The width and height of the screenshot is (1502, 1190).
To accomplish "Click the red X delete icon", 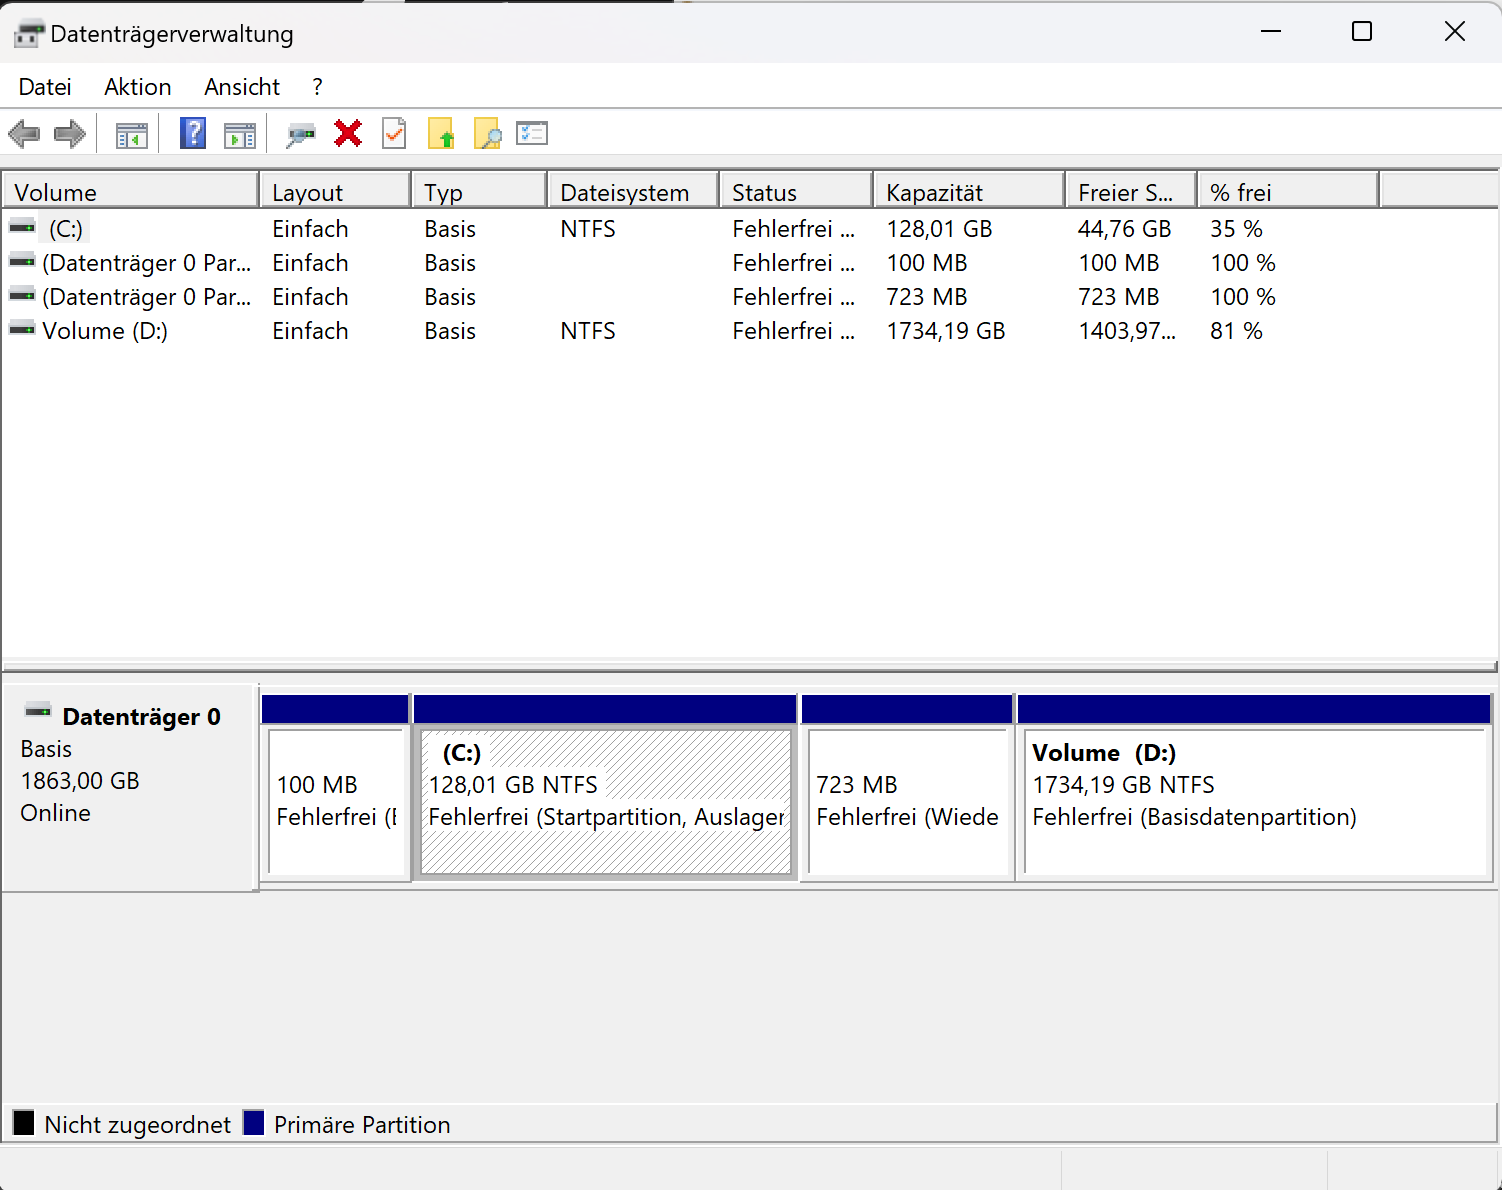I will pos(348,133).
